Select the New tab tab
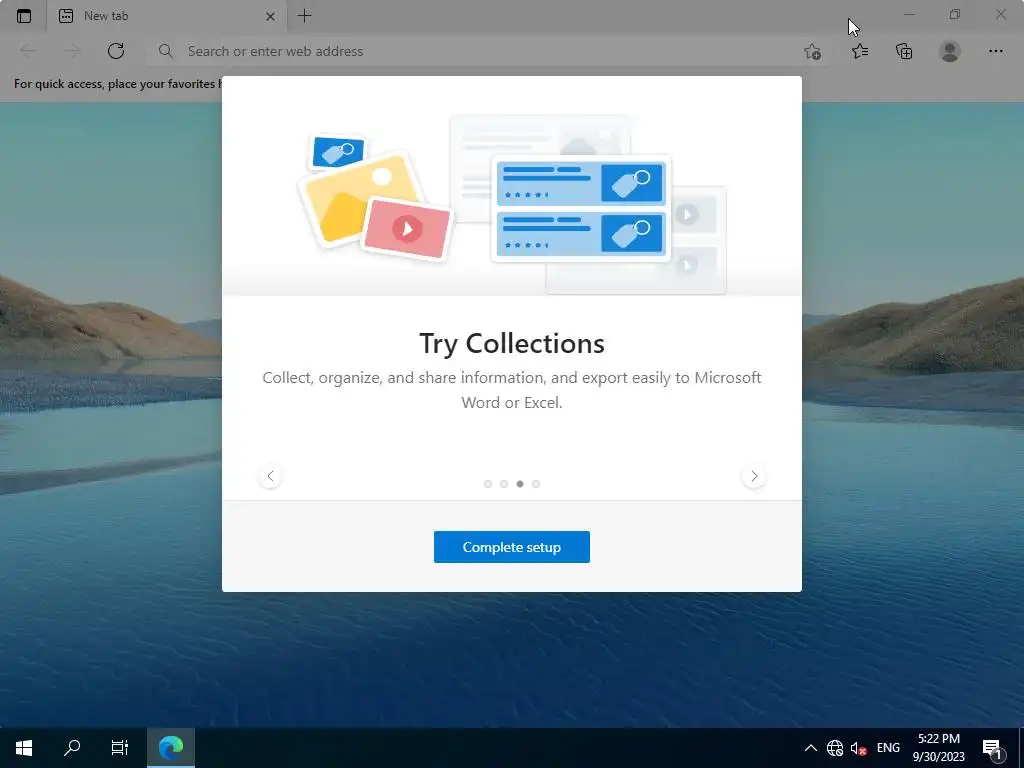 (x=167, y=16)
